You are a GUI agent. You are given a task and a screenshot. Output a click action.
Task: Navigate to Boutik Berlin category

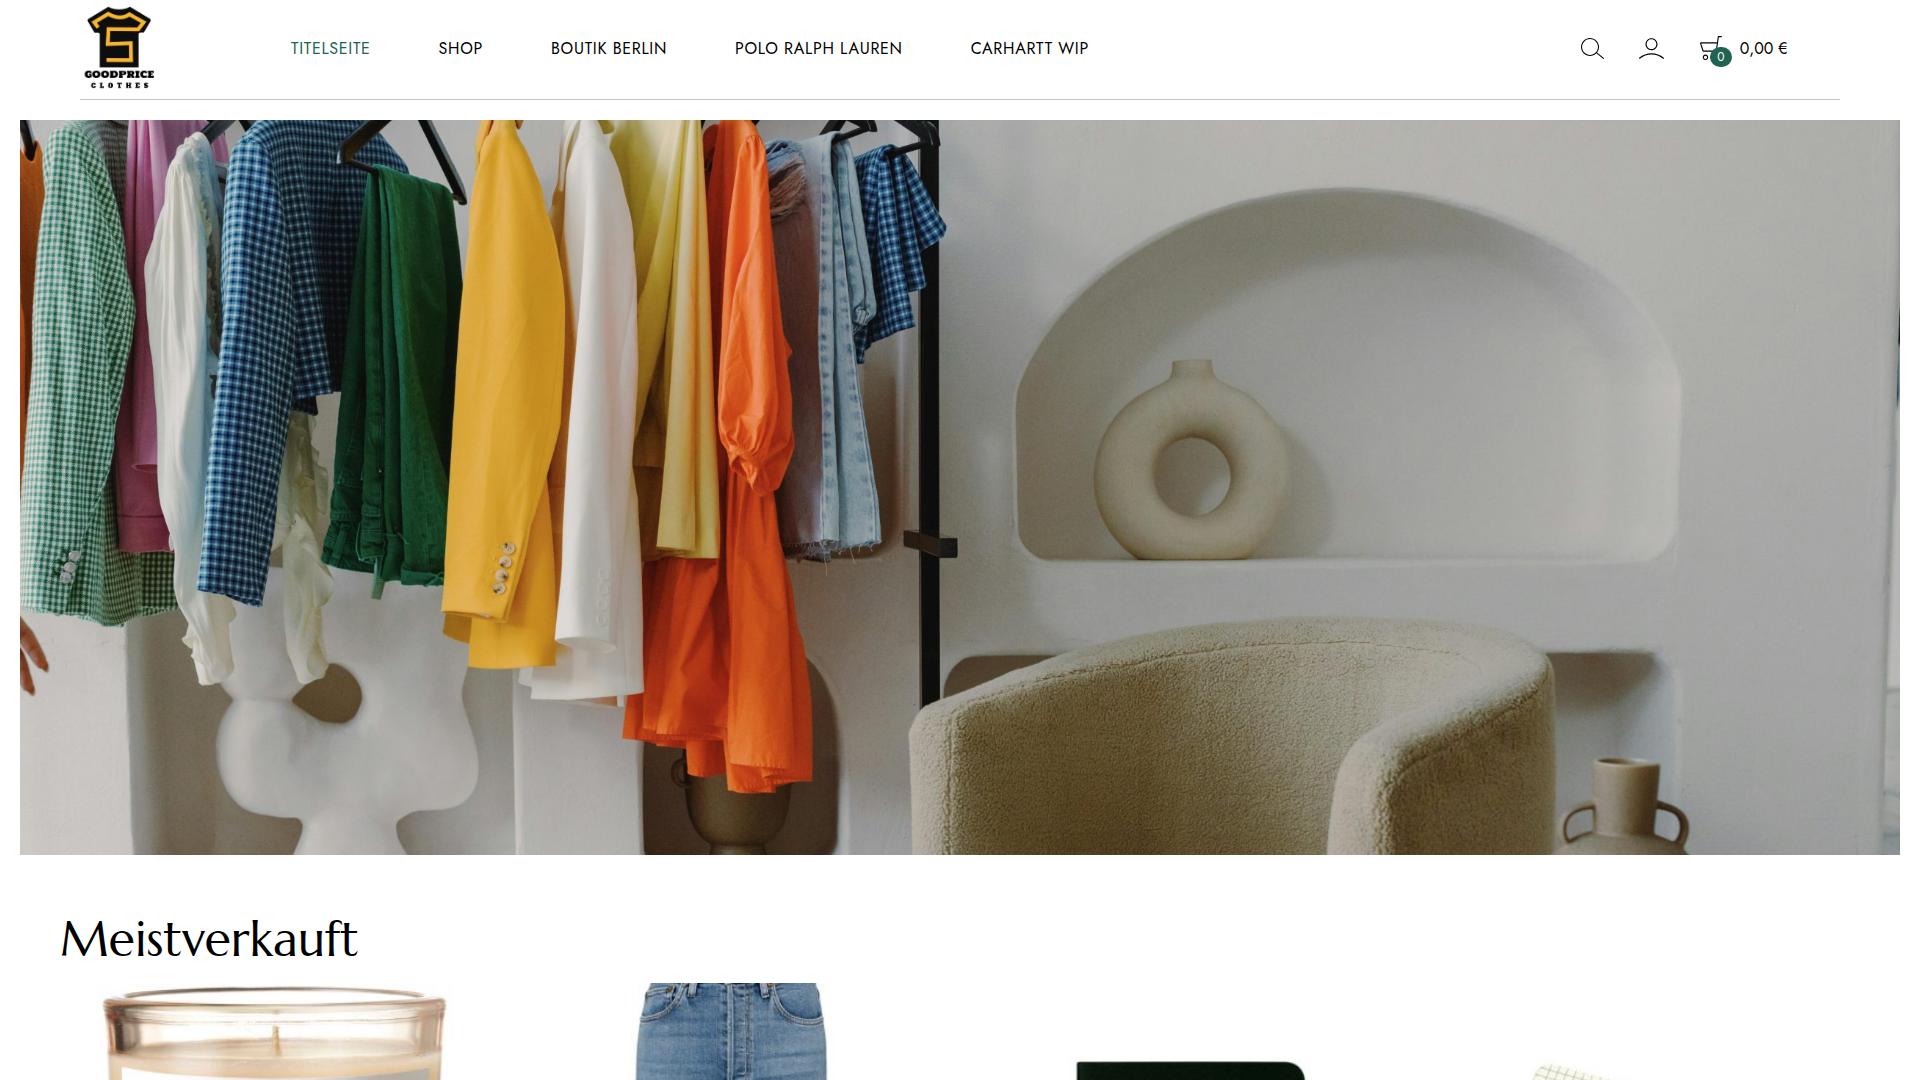point(608,49)
